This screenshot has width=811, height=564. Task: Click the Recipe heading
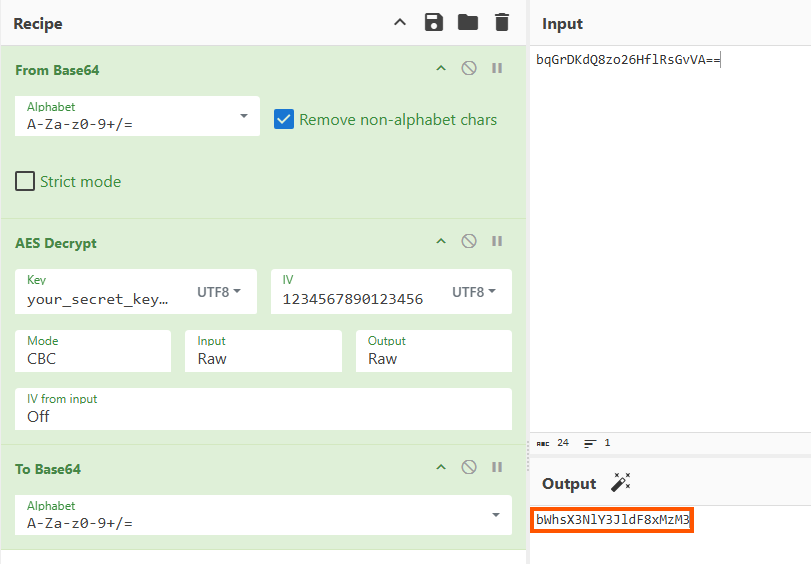[x=38, y=23]
